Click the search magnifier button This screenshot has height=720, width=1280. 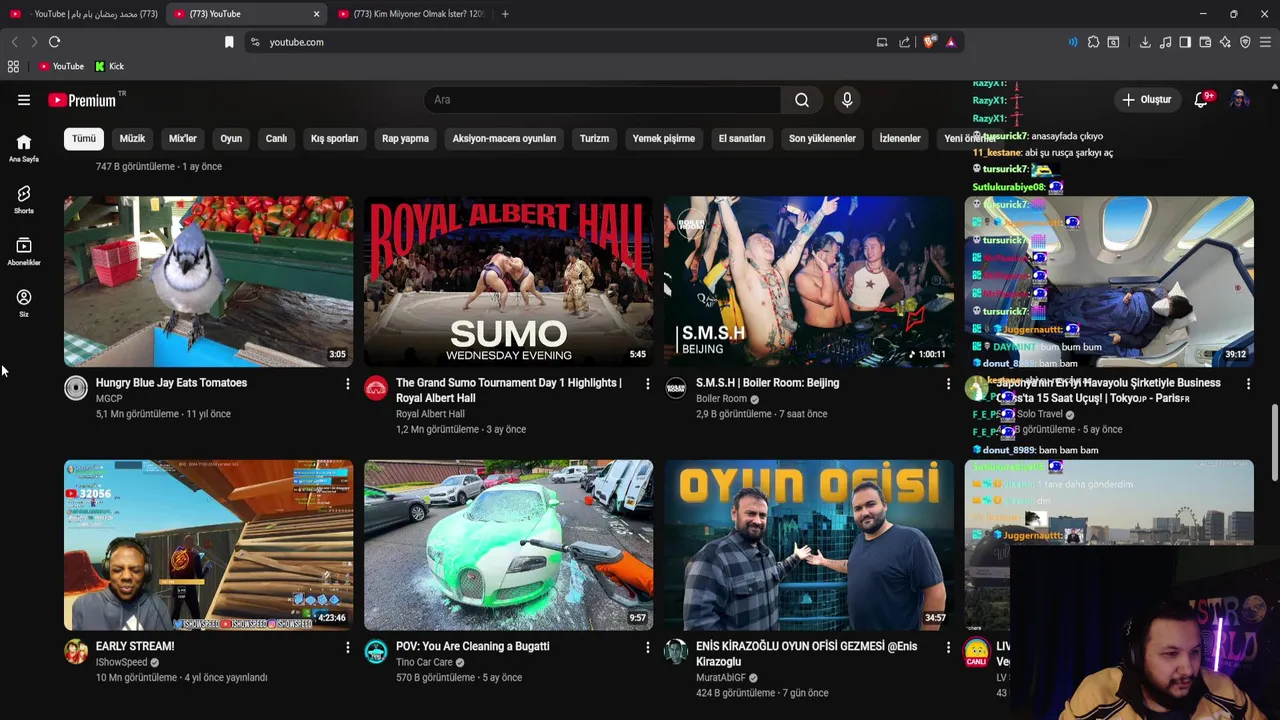click(801, 100)
